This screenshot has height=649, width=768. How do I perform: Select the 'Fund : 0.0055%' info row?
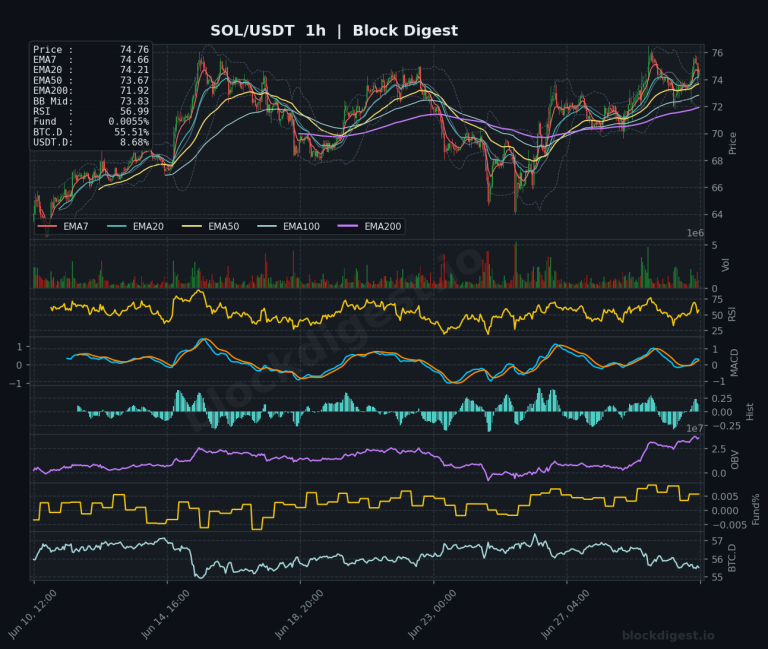click(91, 122)
